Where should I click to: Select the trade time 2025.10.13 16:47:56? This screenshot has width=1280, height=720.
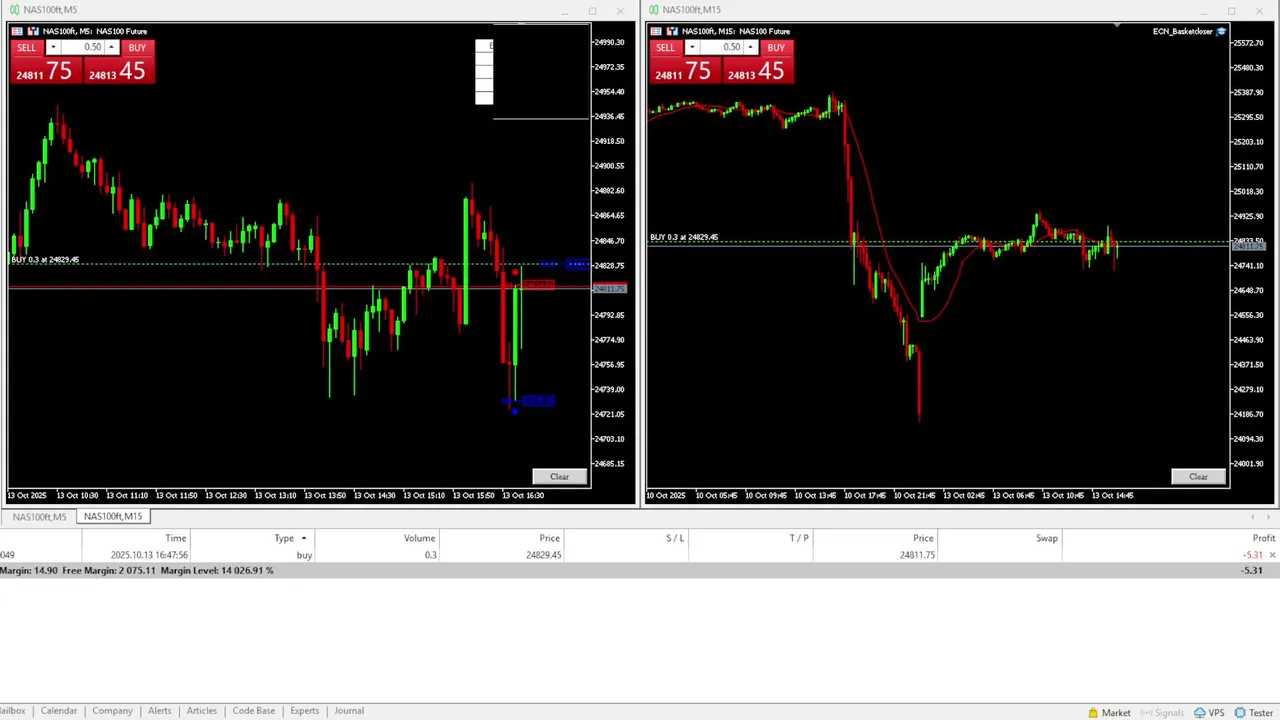[149, 555]
